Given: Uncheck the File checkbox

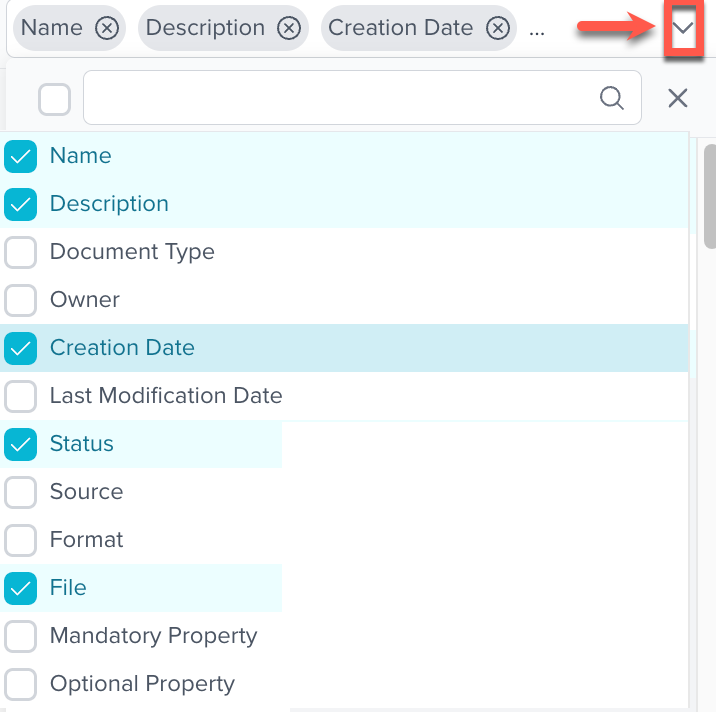Looking at the screenshot, I should (21, 588).
